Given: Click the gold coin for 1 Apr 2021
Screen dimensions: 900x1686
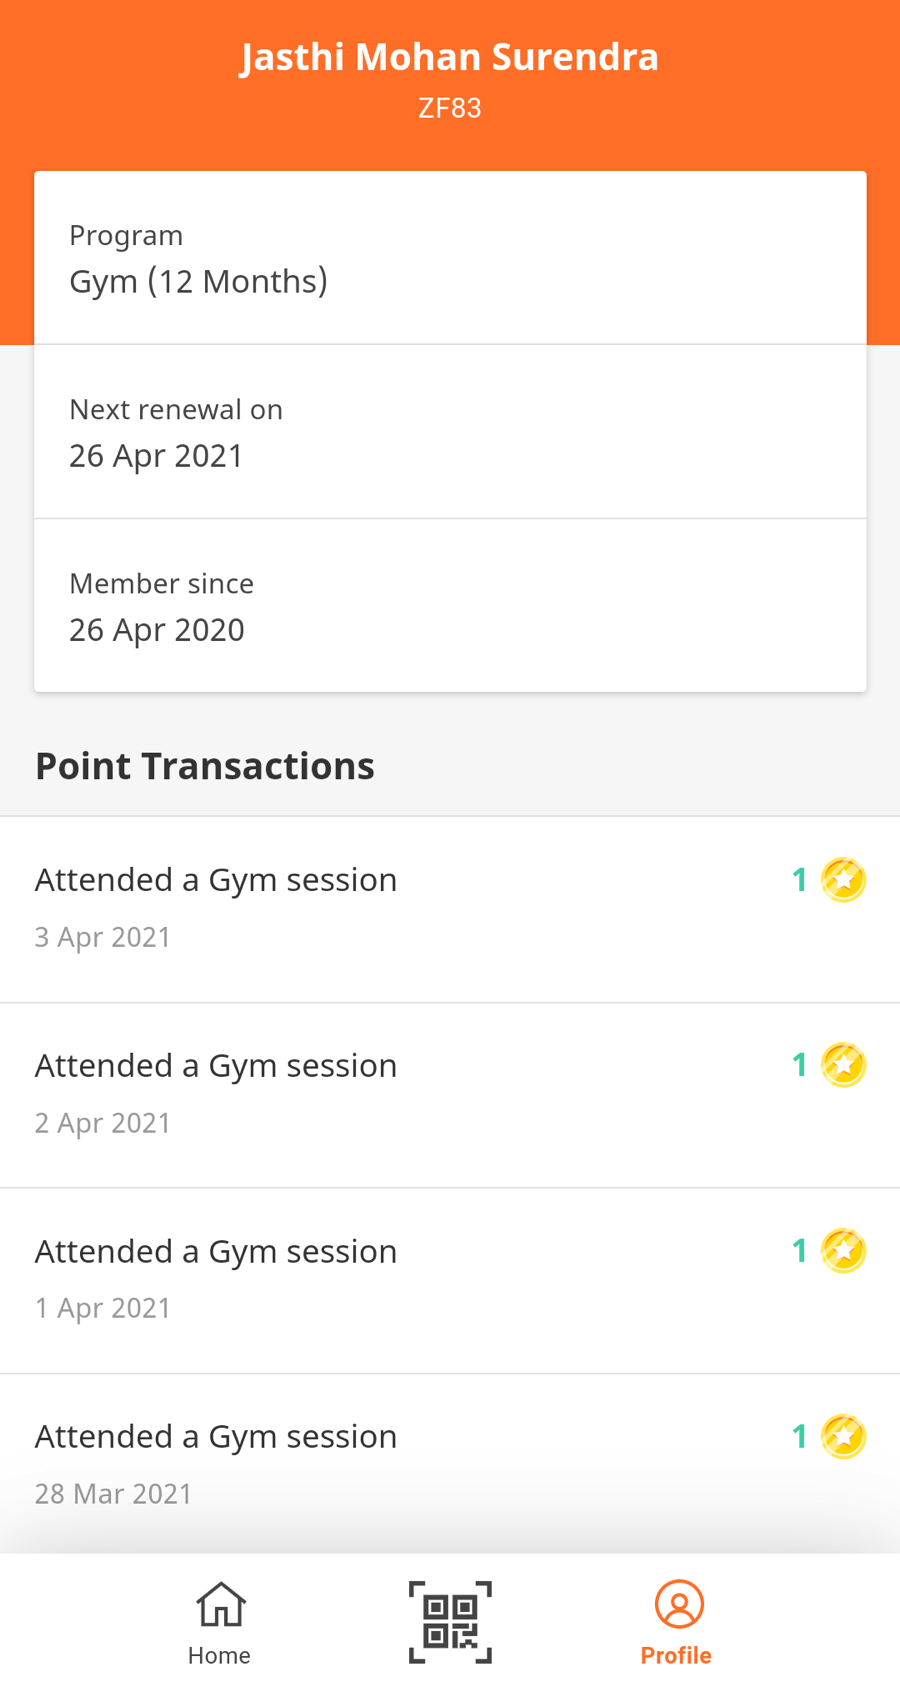Looking at the screenshot, I should point(843,1251).
